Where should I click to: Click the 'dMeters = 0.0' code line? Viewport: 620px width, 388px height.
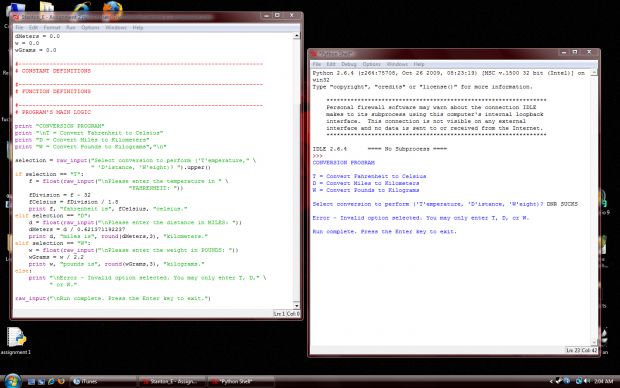point(37,36)
